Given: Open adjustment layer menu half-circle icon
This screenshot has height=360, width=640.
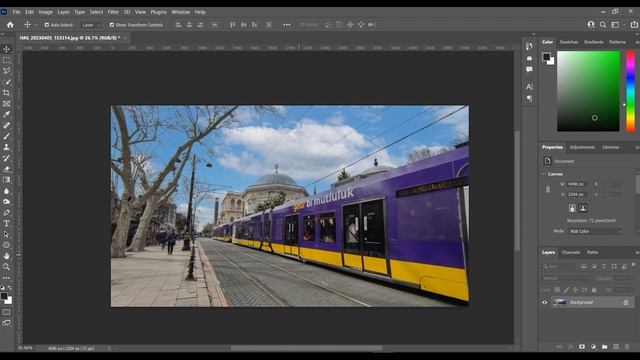Looking at the screenshot, I should coord(593,347).
